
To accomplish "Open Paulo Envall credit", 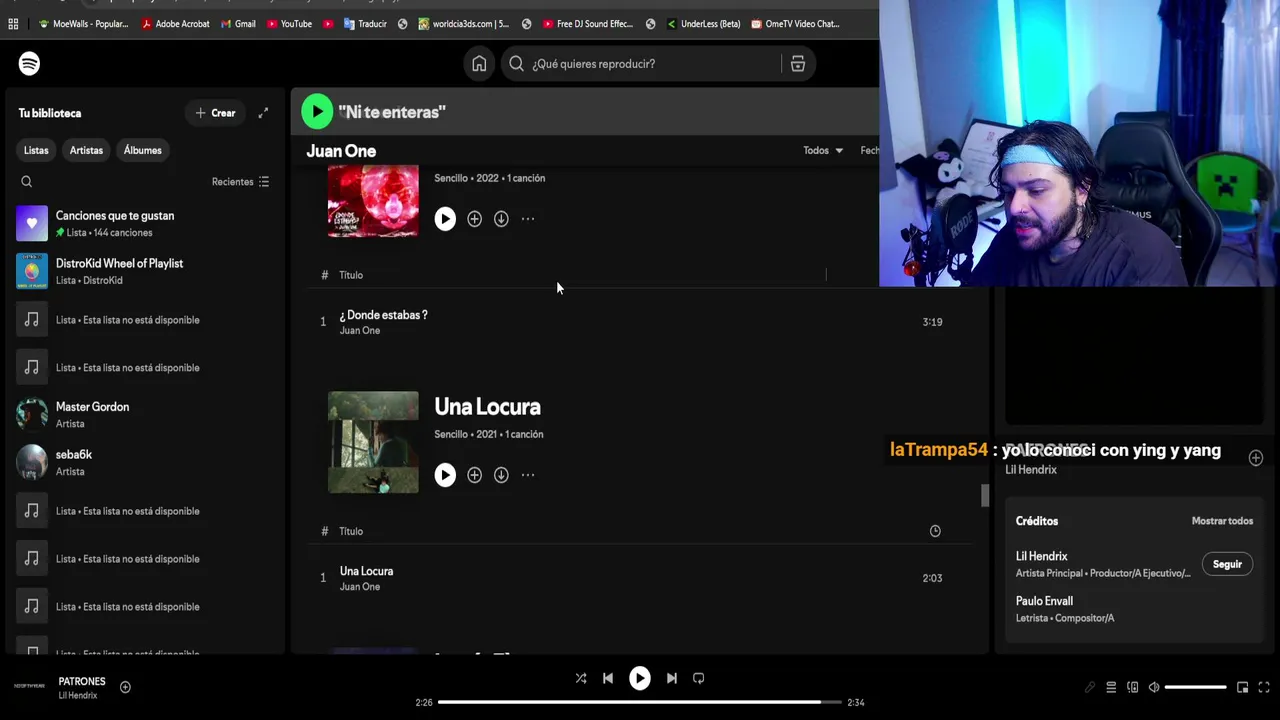I will [x=1044, y=601].
